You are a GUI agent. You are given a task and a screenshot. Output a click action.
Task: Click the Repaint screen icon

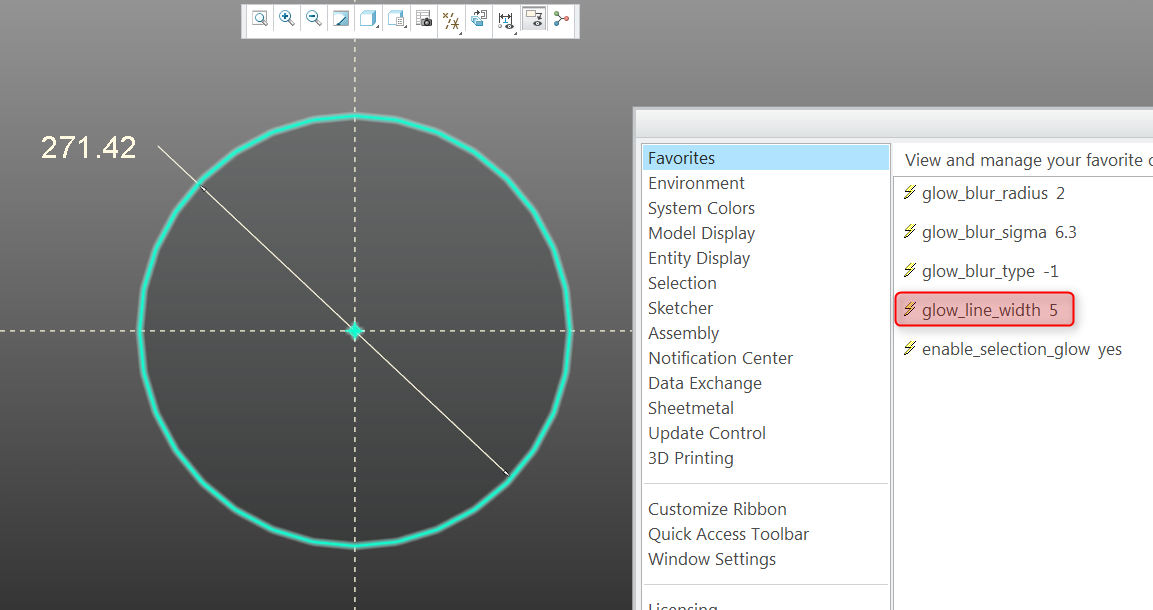pos(341,19)
